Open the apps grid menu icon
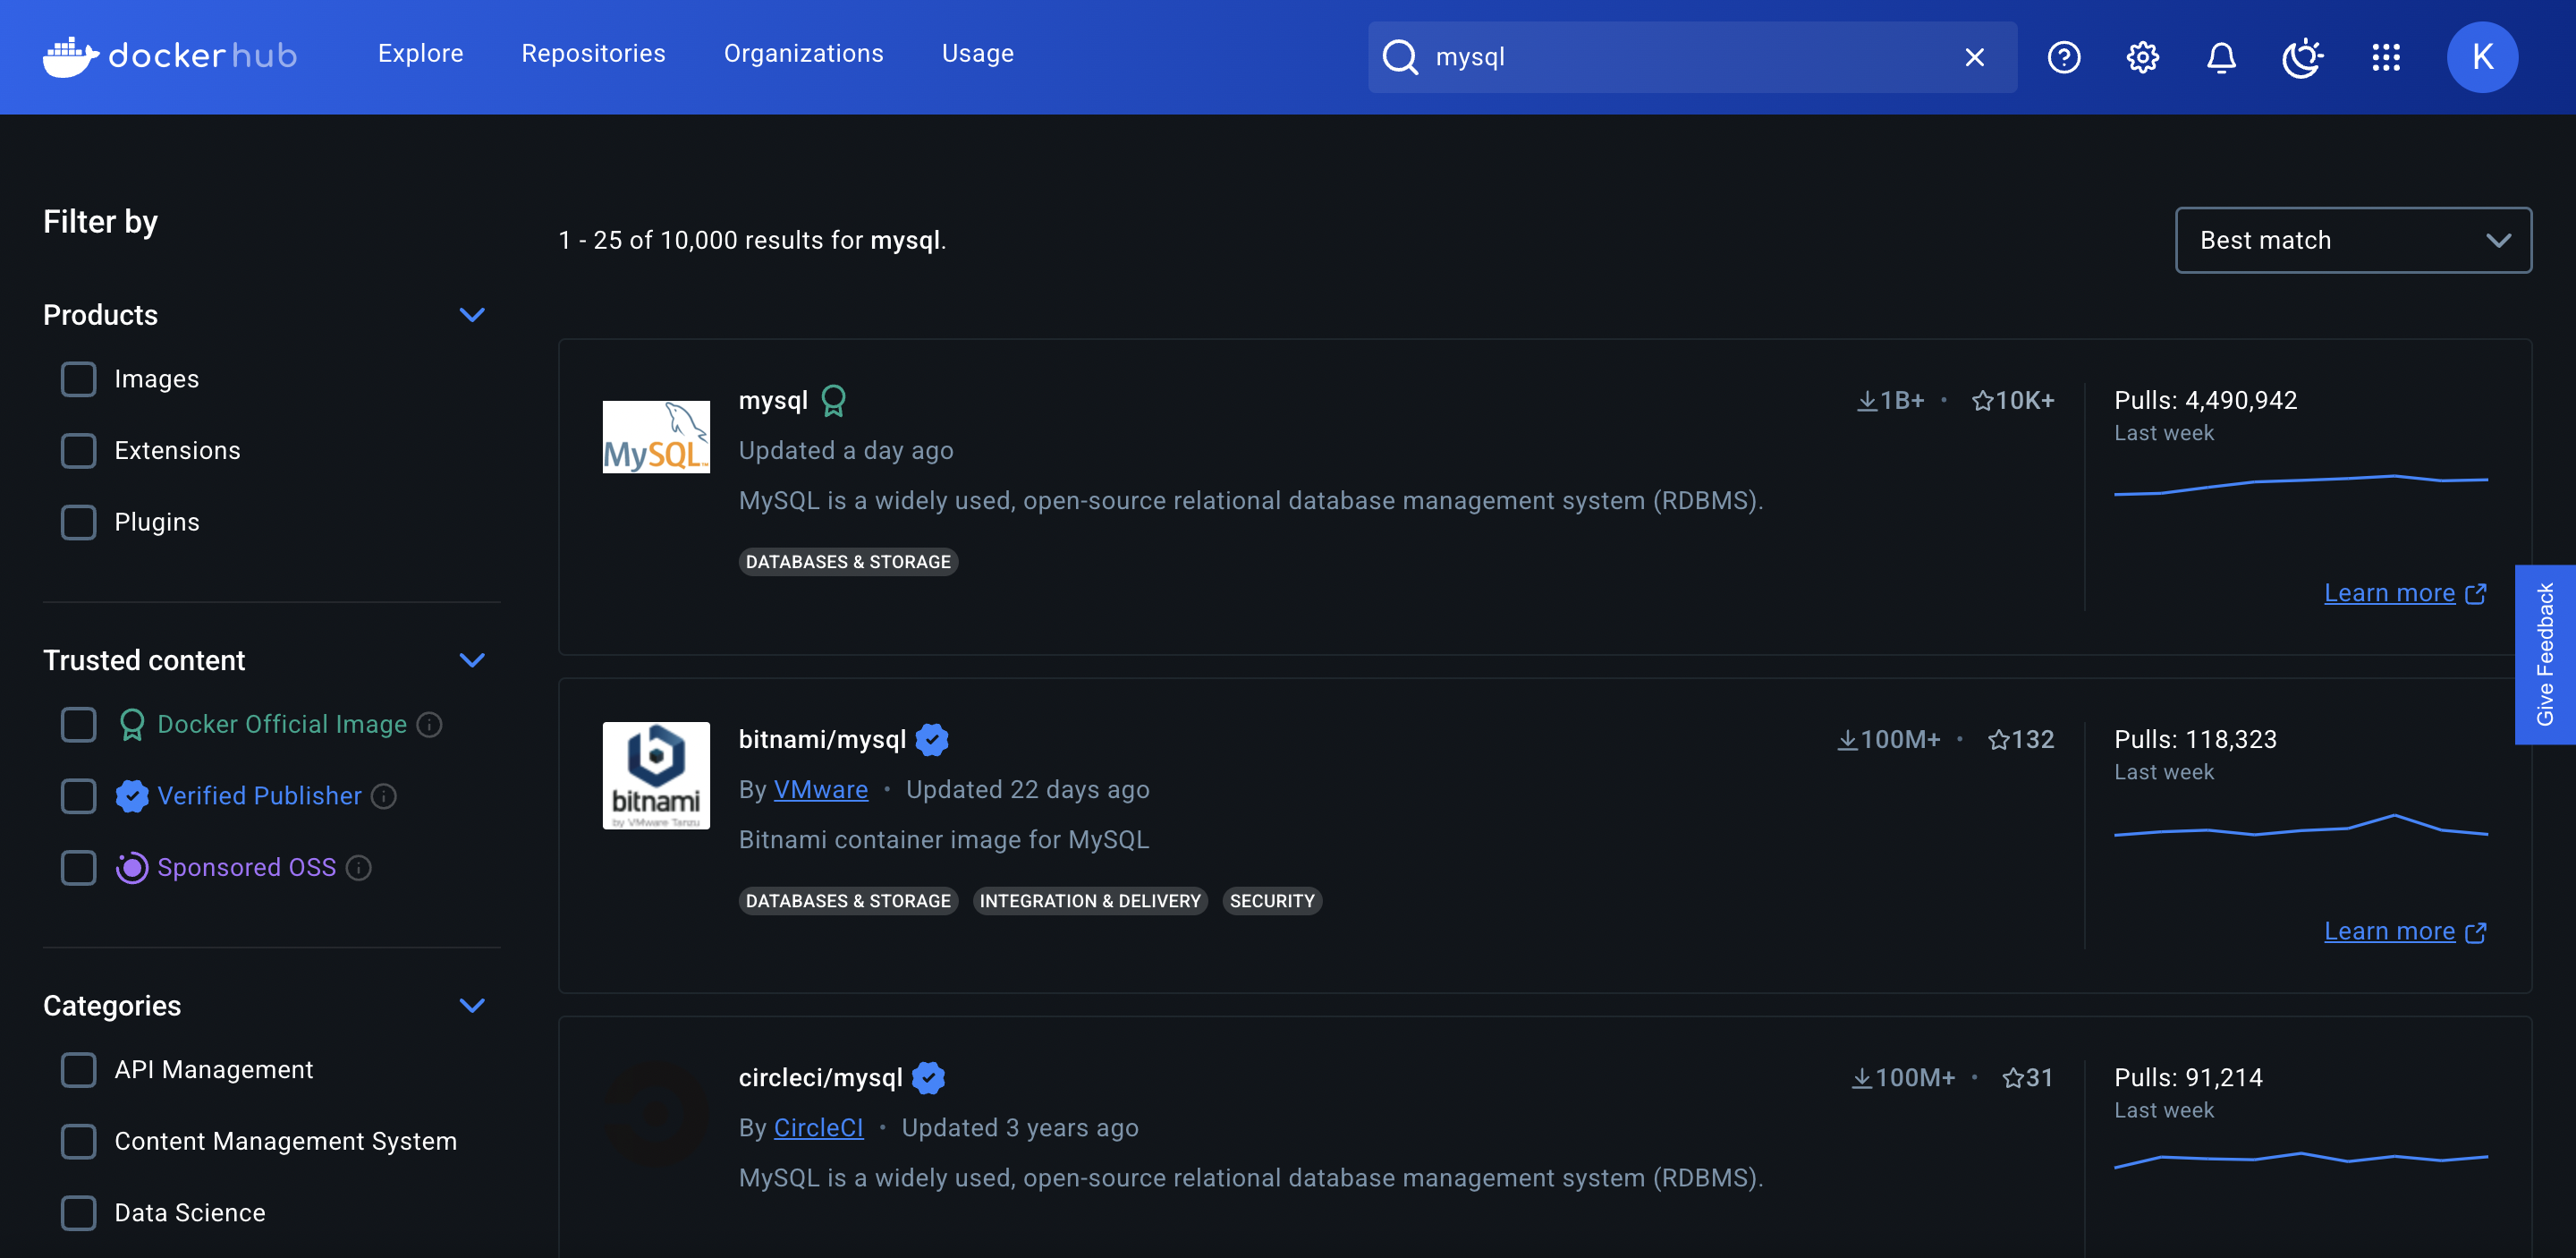The width and height of the screenshot is (2576, 1258). [2386, 57]
